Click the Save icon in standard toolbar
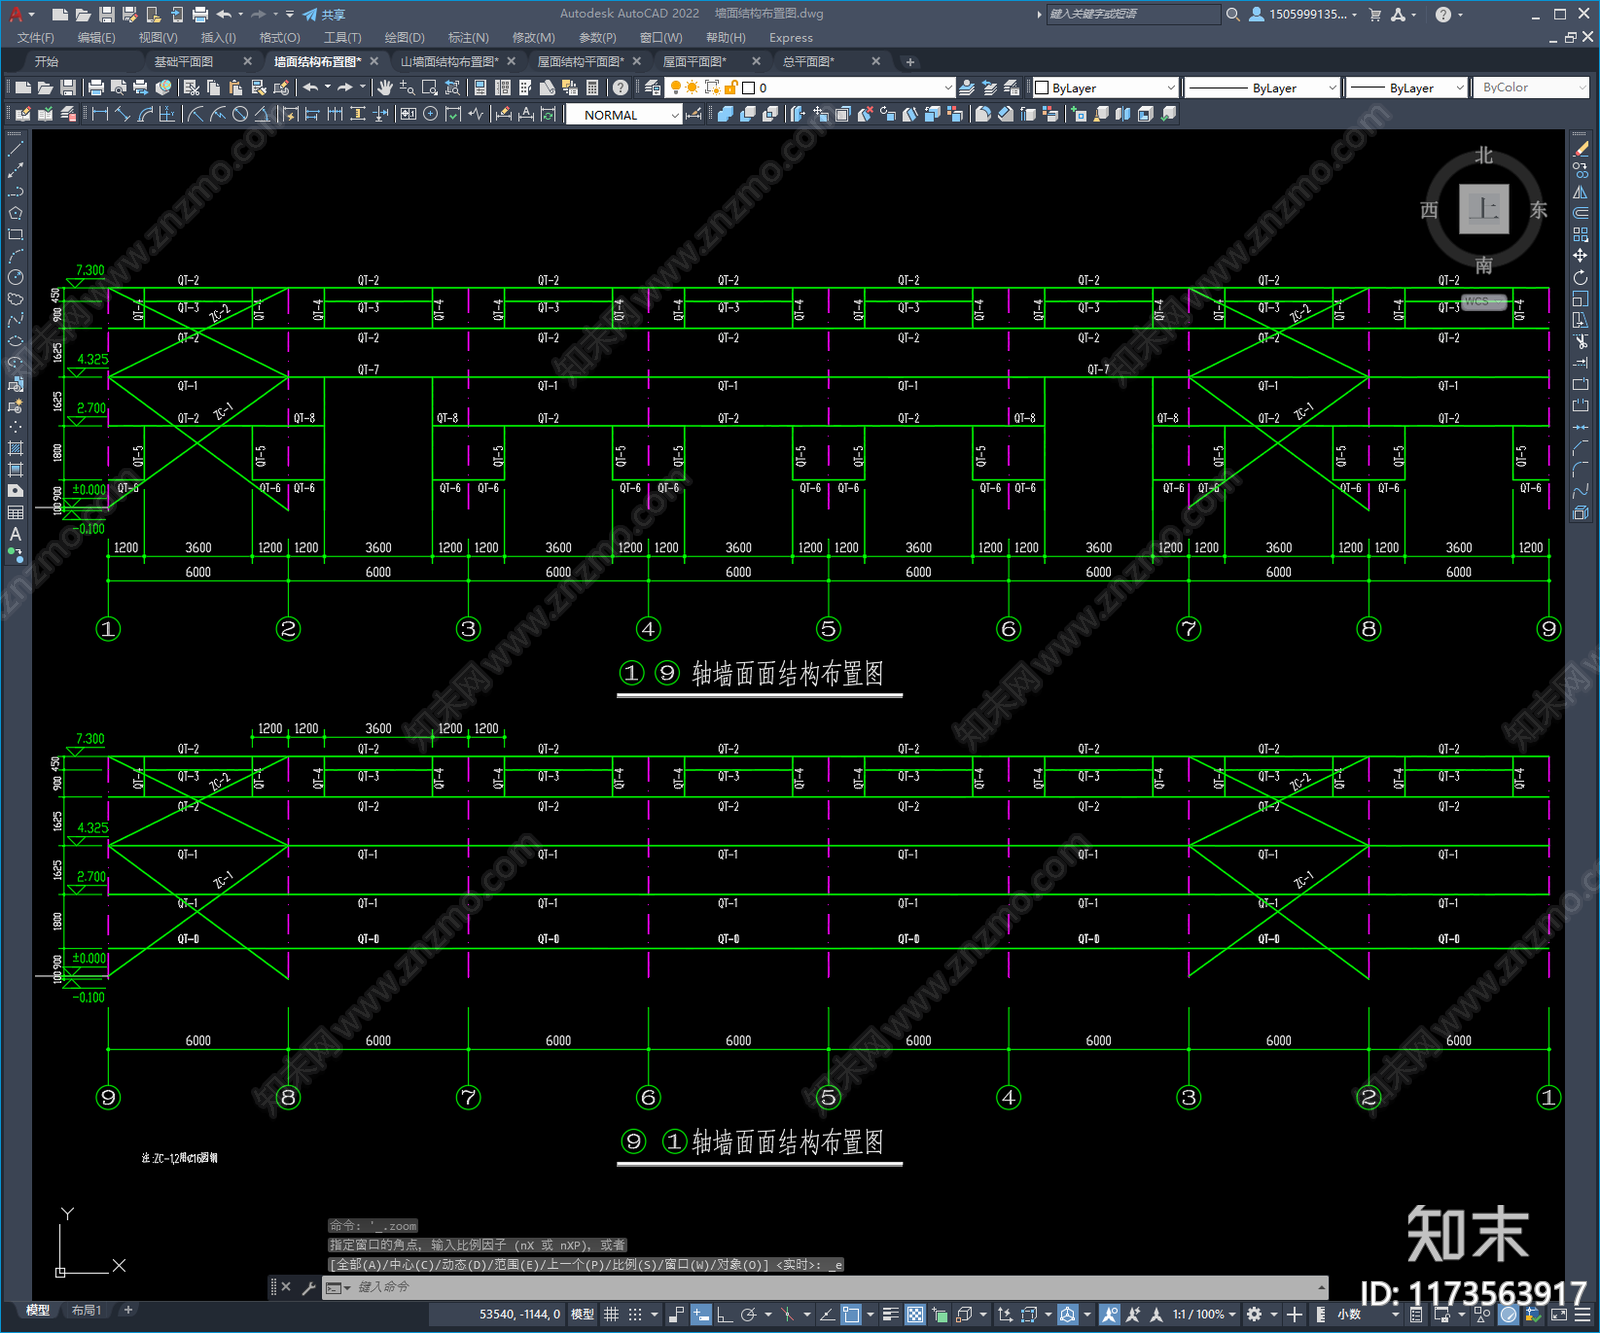1600x1333 pixels. tap(67, 88)
